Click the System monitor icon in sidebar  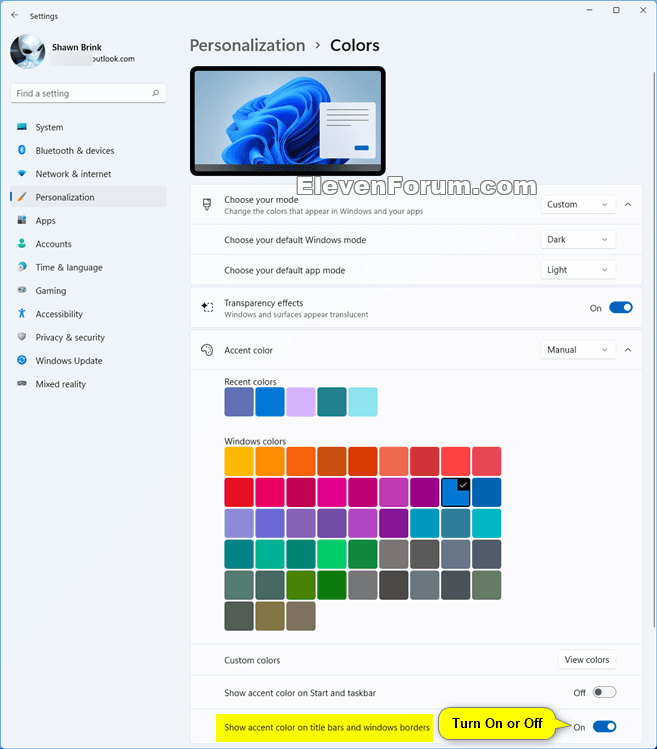[x=22, y=127]
